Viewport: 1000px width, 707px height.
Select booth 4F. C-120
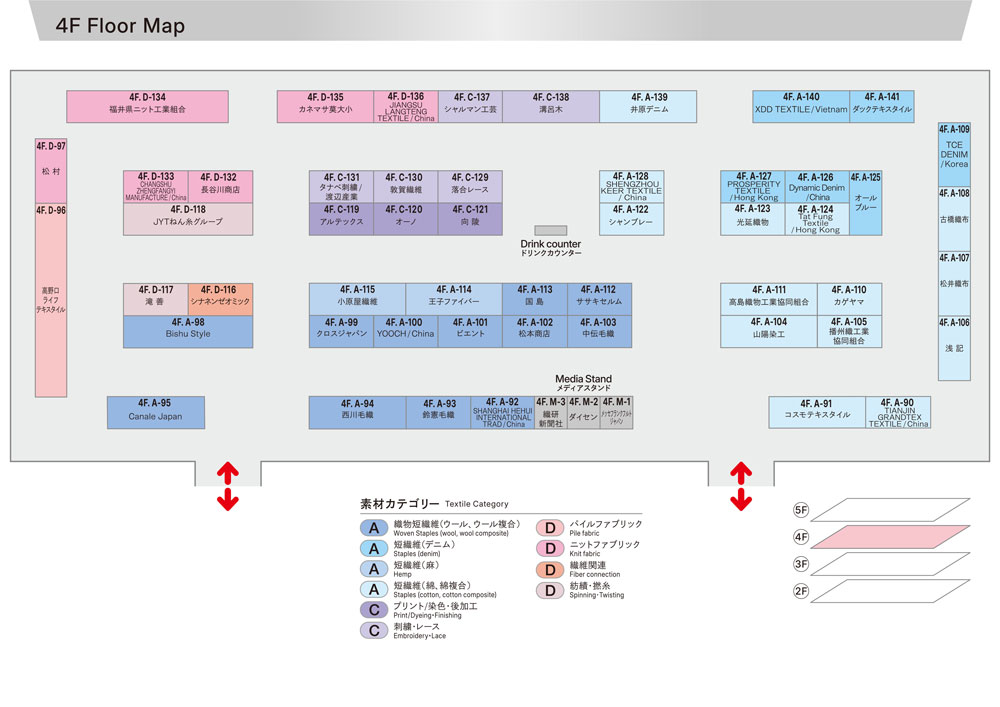pos(406,219)
